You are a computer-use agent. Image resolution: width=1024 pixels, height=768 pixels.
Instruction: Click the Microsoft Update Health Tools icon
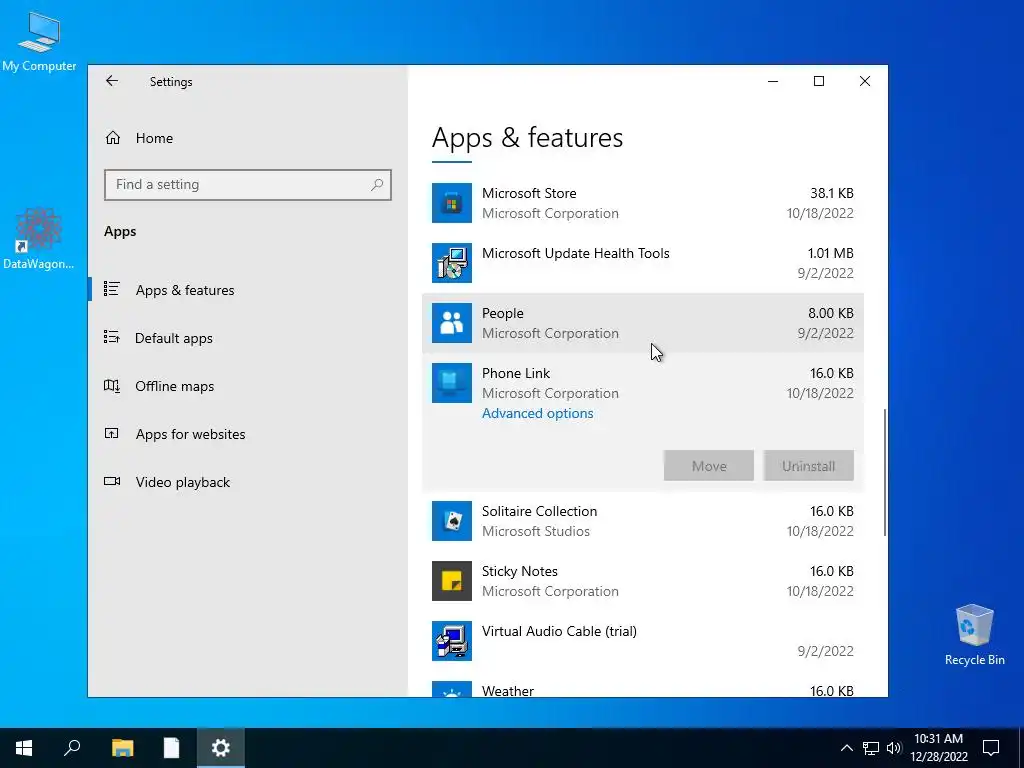pos(451,263)
